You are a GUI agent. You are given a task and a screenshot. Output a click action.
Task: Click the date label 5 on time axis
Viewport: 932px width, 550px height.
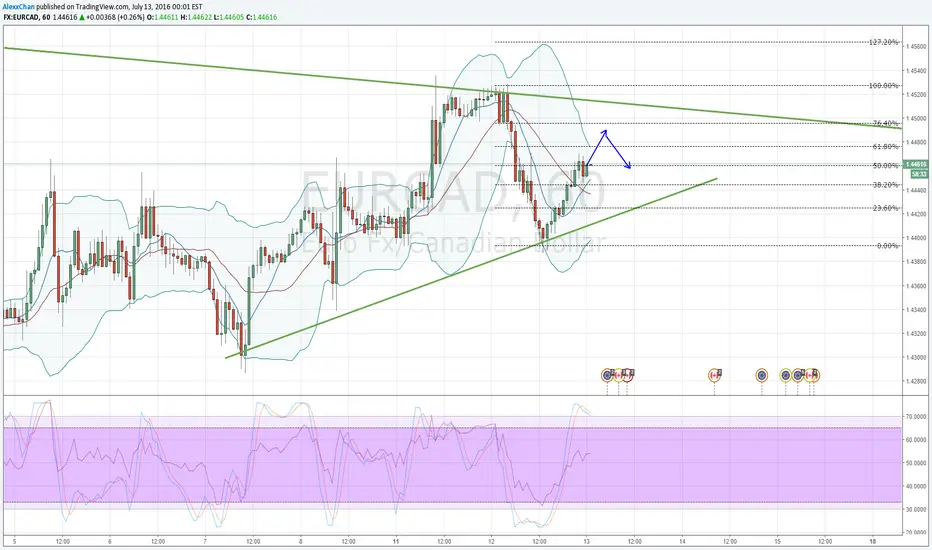click(x=14, y=542)
